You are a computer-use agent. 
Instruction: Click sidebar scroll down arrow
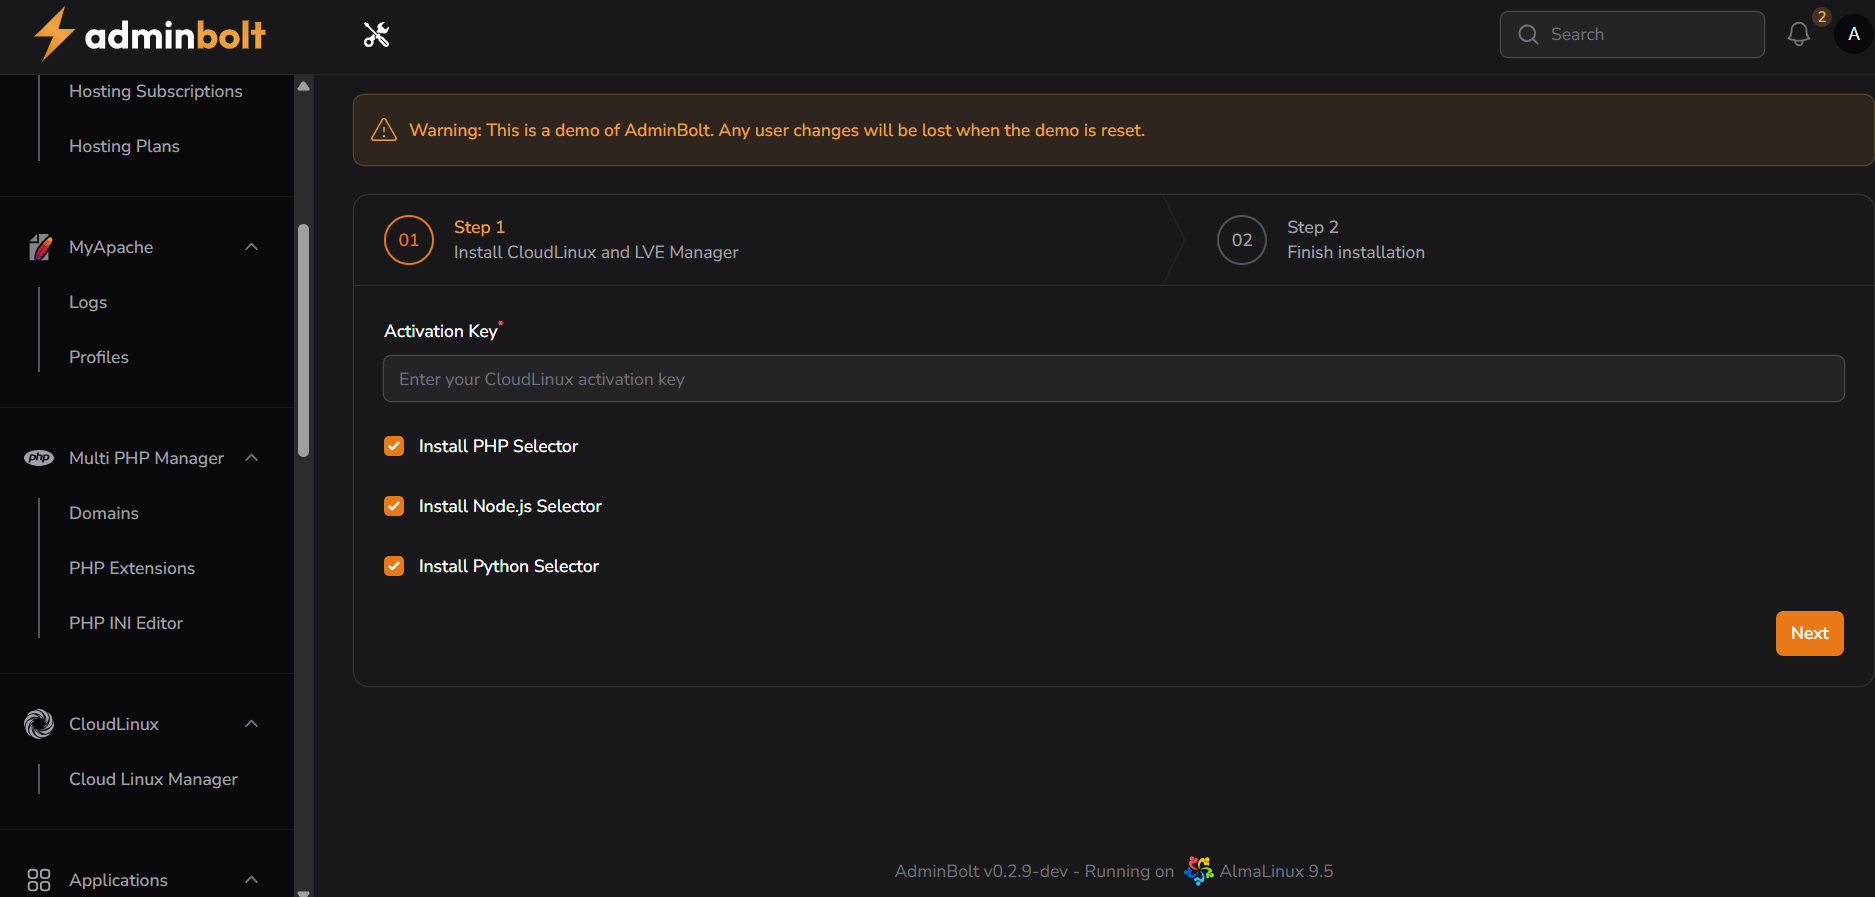(304, 892)
